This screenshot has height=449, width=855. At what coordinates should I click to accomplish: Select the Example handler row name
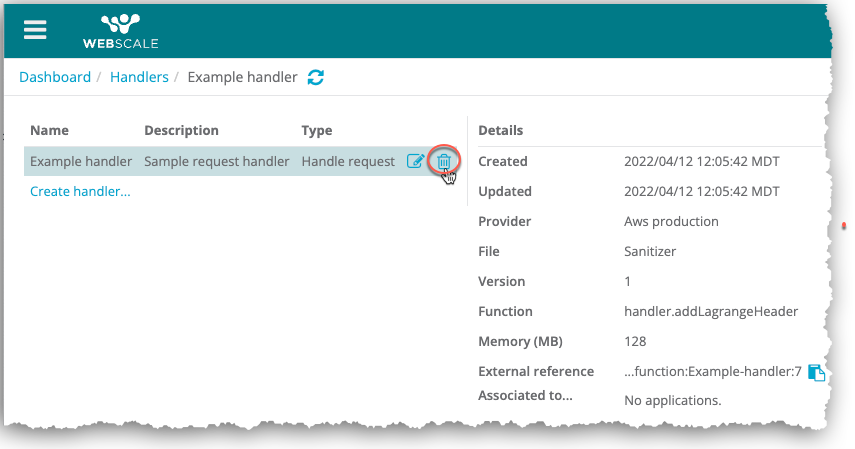[x=81, y=161]
